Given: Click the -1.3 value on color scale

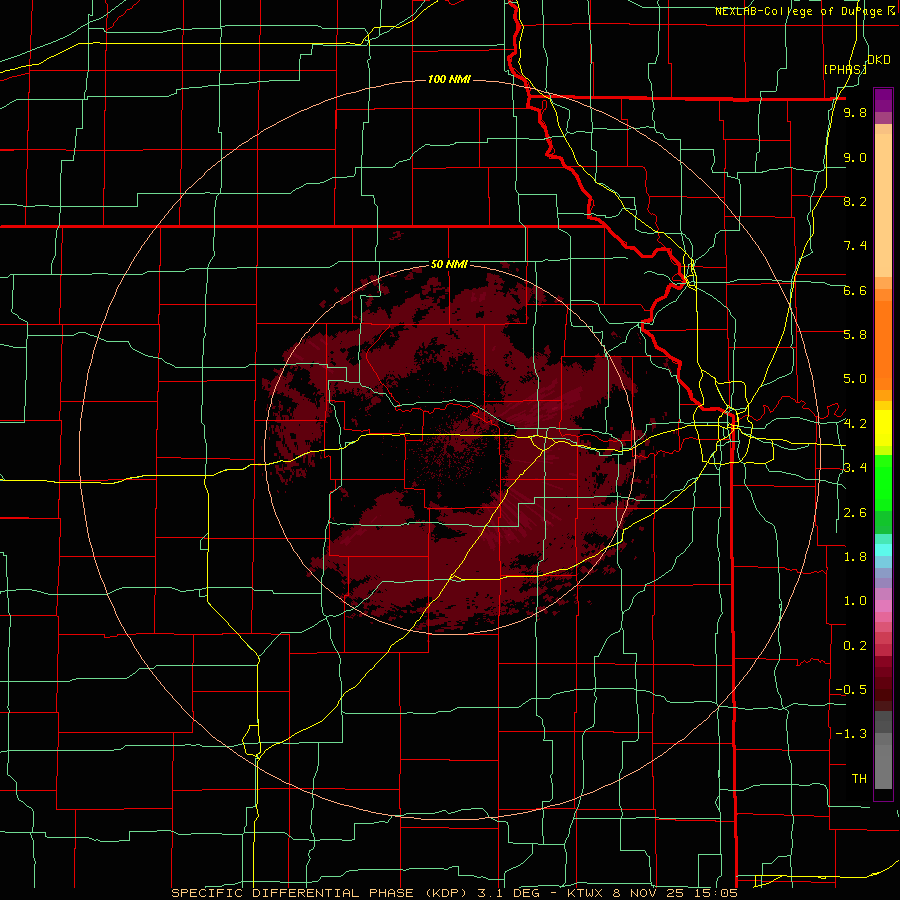Looking at the screenshot, I should tap(851, 734).
